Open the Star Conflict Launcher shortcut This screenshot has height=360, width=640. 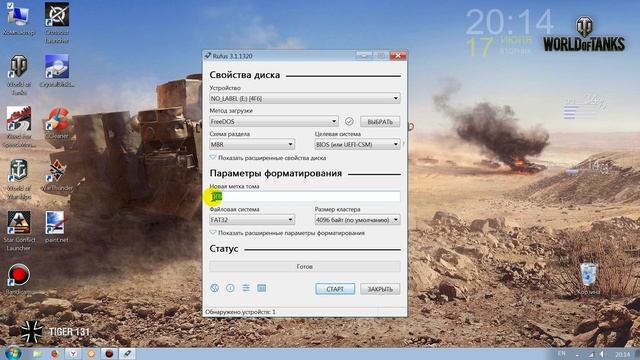click(18, 231)
